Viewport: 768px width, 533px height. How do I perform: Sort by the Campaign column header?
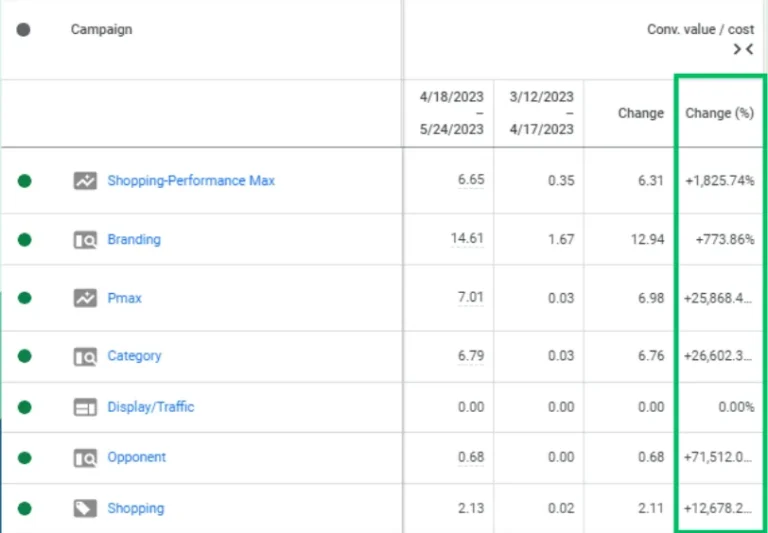(101, 30)
